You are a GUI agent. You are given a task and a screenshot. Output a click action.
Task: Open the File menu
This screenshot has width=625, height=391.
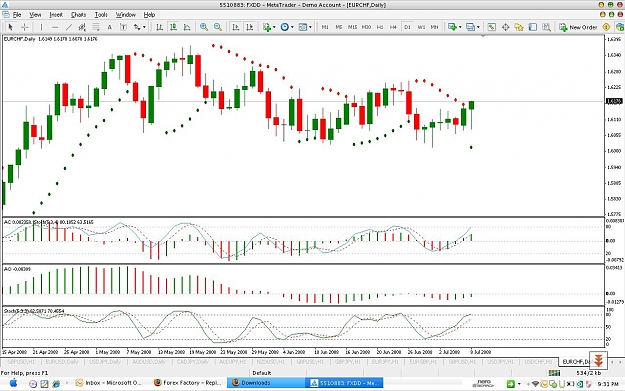click(x=17, y=15)
